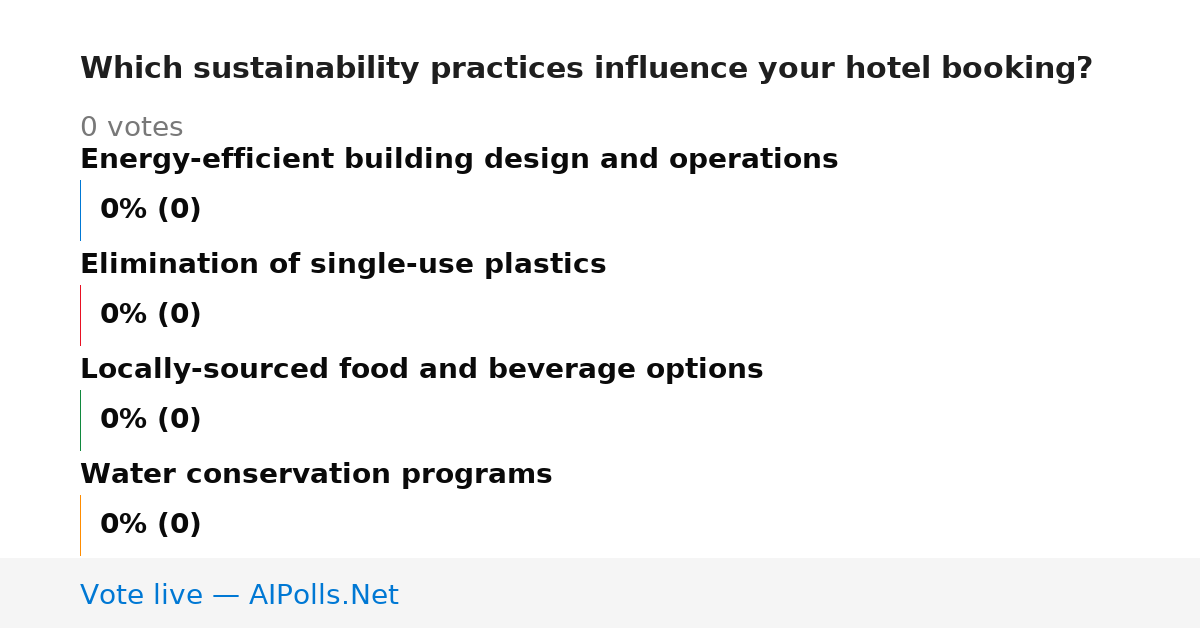Choose Elimination of single-use plastics option
Viewport: 1200px width, 628px height.
point(343,265)
